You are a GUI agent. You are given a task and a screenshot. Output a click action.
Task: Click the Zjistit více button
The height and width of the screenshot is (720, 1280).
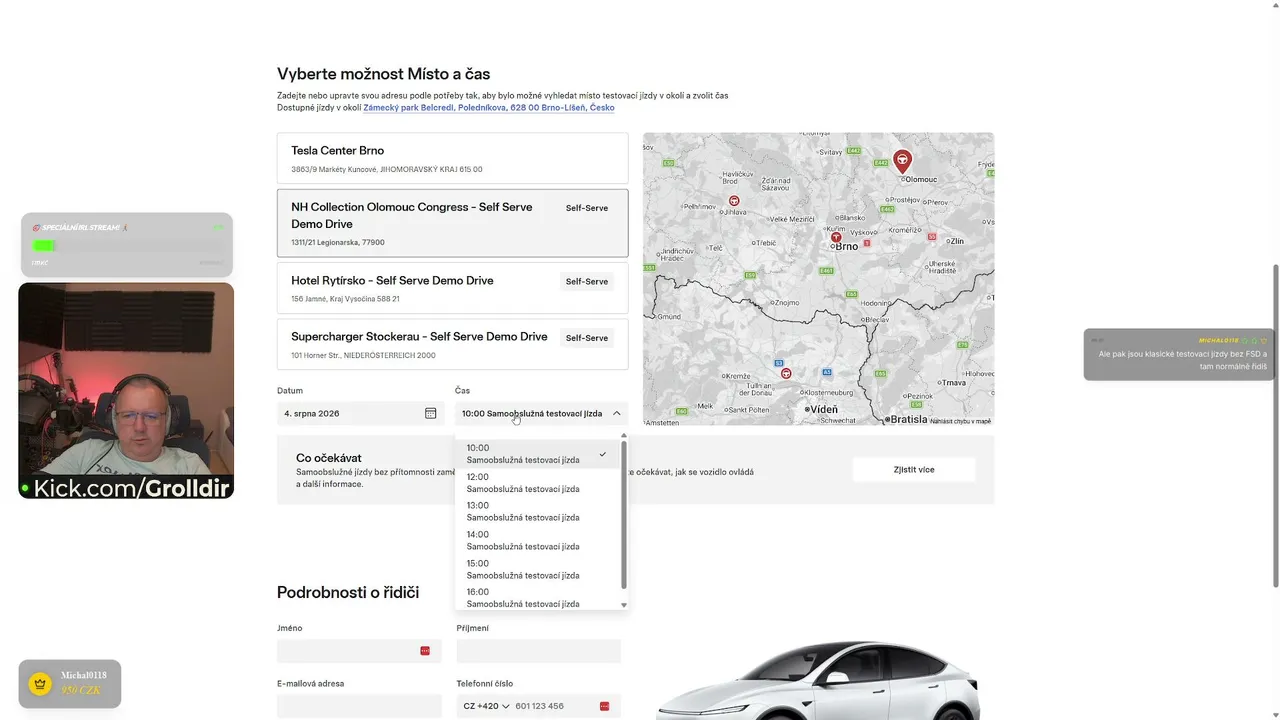(x=914, y=469)
